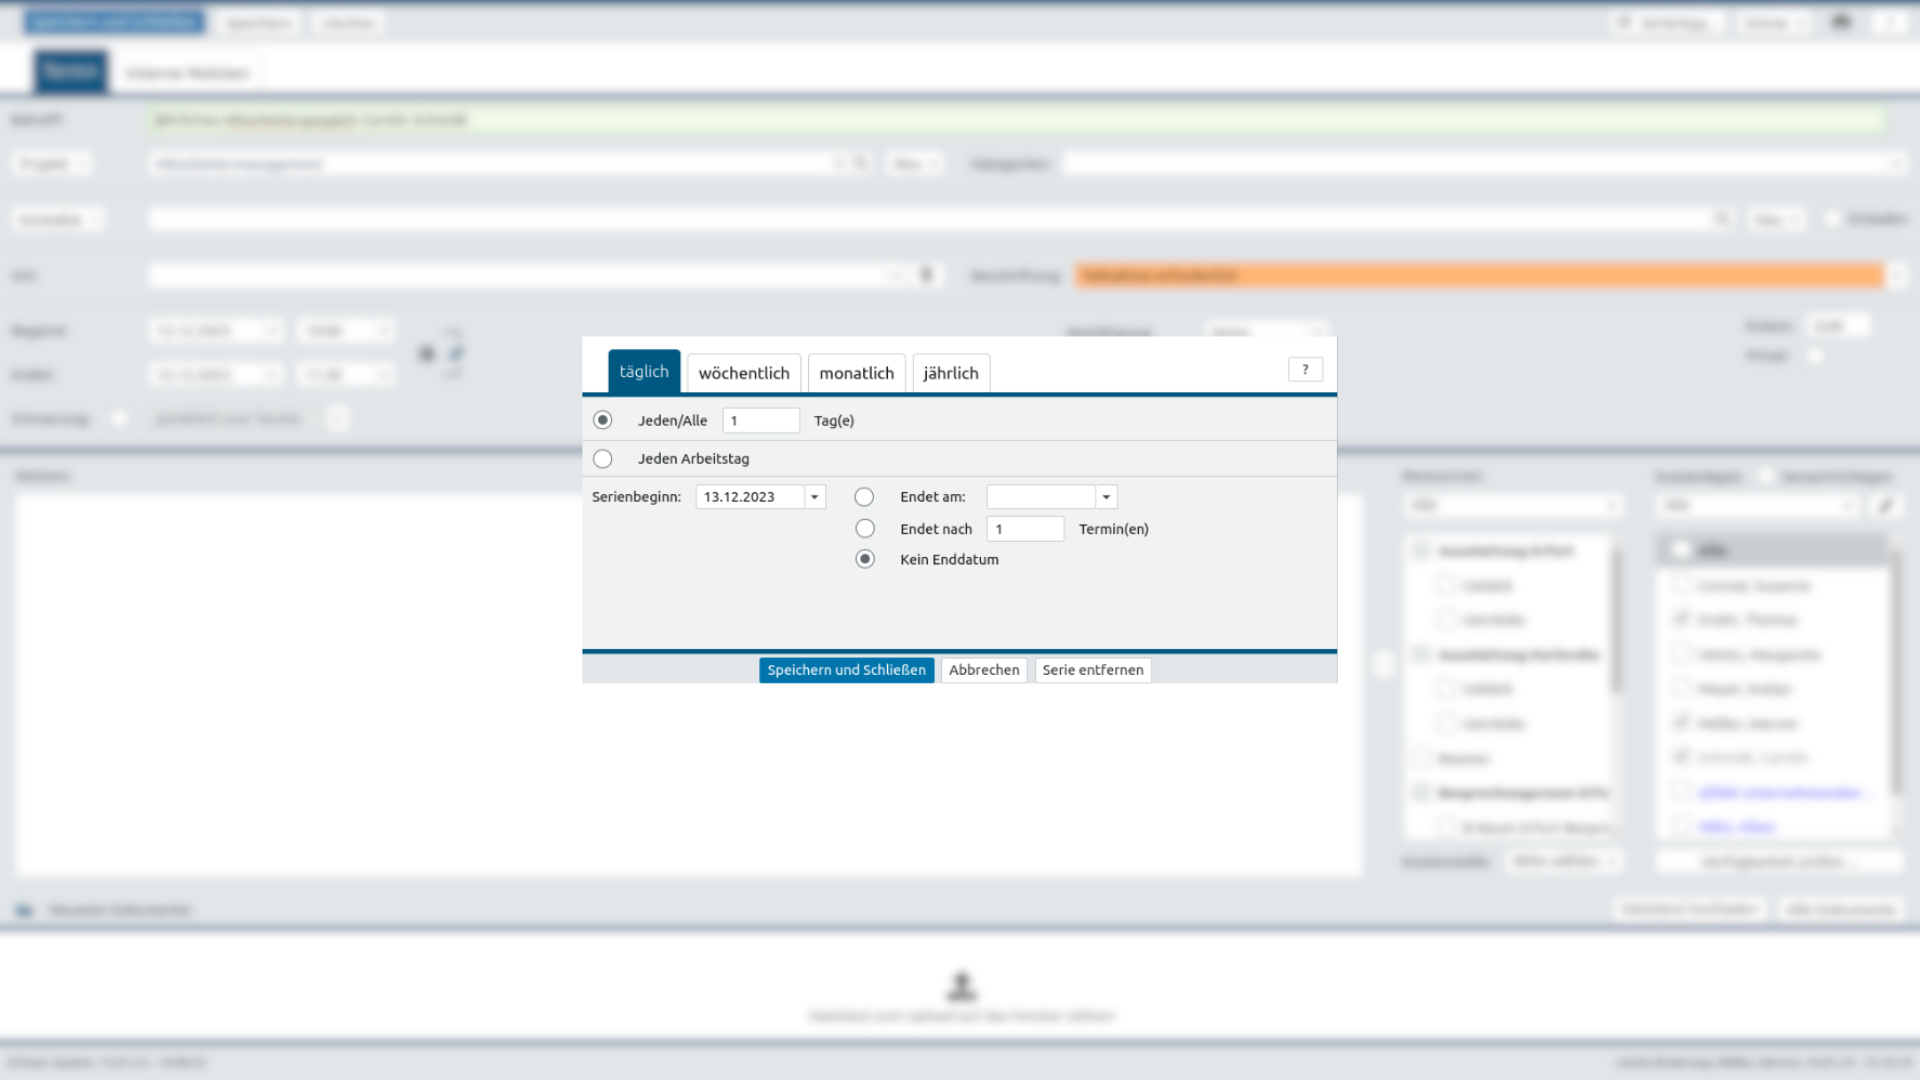Click the Termin(en) count input field
1920x1080 pixels.
[x=1024, y=529]
